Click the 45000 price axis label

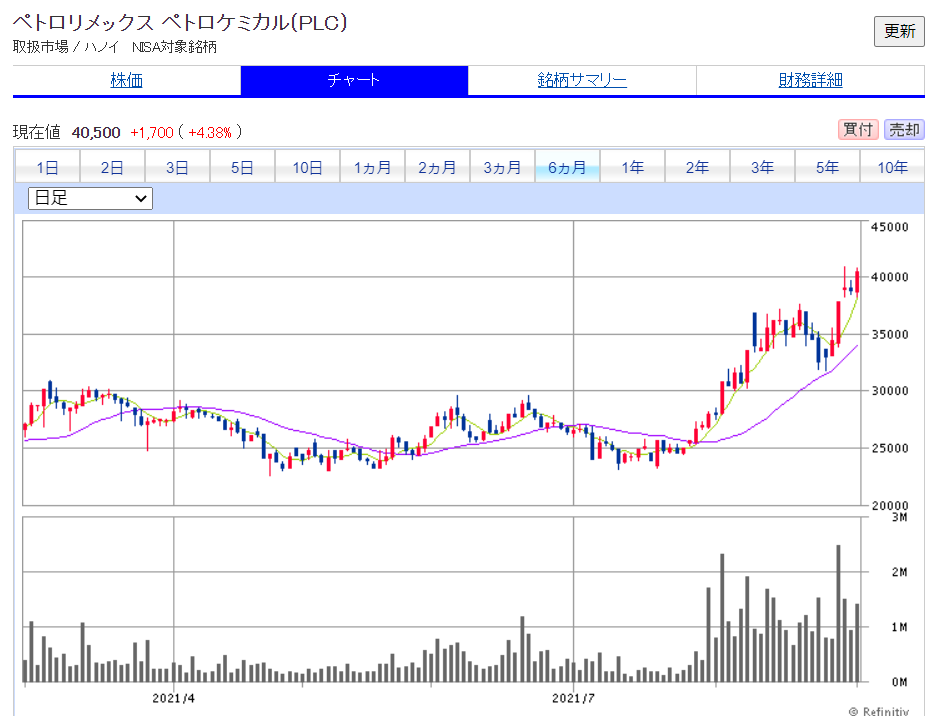tap(890, 227)
